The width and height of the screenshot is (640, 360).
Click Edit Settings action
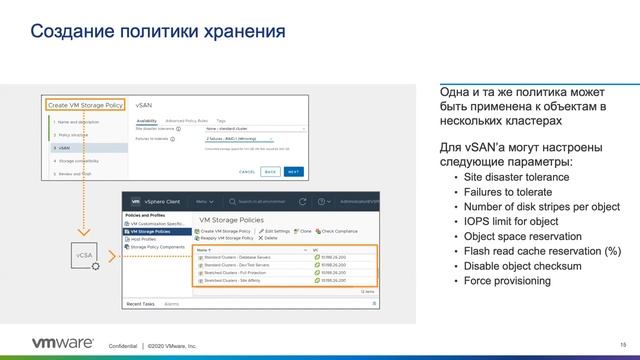point(277,231)
